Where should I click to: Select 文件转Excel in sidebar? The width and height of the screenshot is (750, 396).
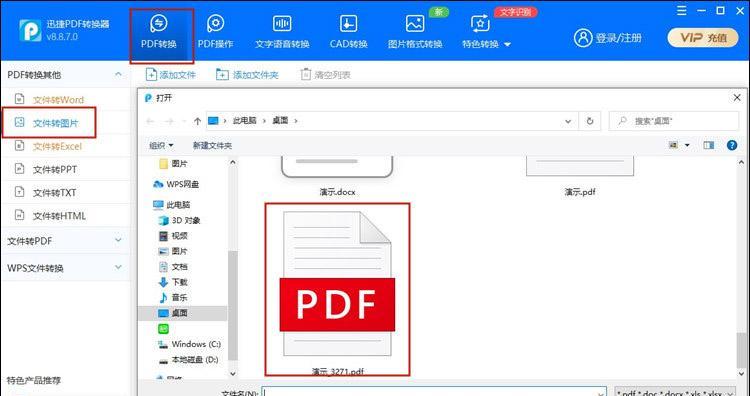57,146
